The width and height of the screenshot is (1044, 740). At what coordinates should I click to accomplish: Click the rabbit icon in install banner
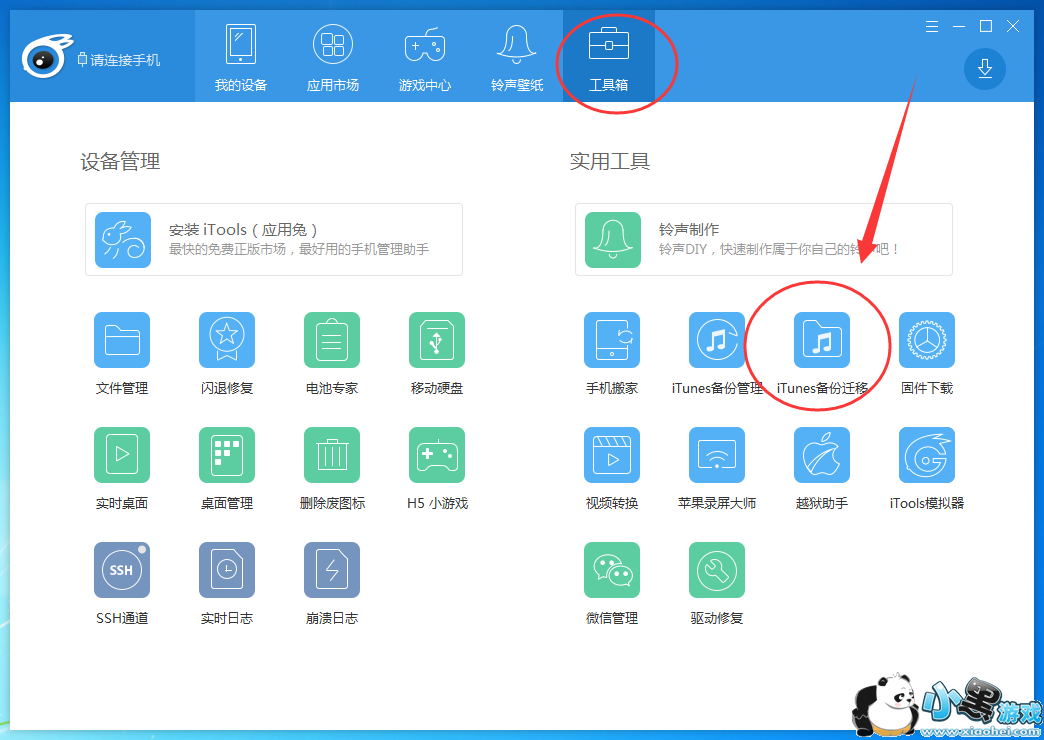click(123, 240)
